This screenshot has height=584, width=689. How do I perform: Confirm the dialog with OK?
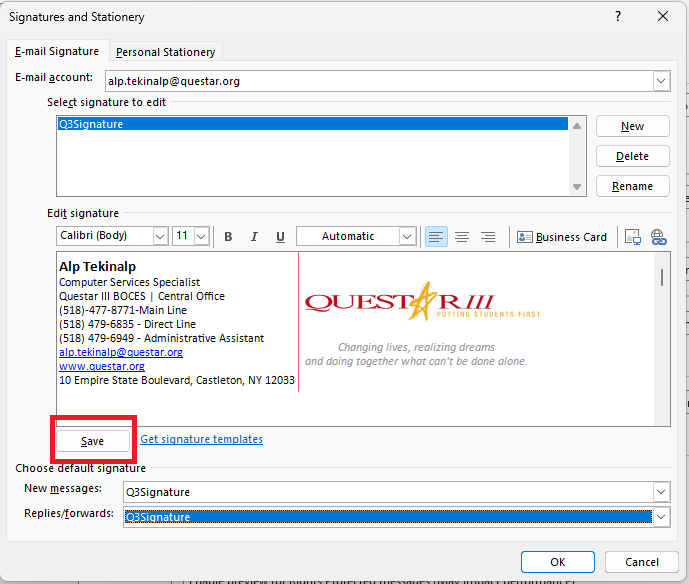pyautogui.click(x=558, y=562)
